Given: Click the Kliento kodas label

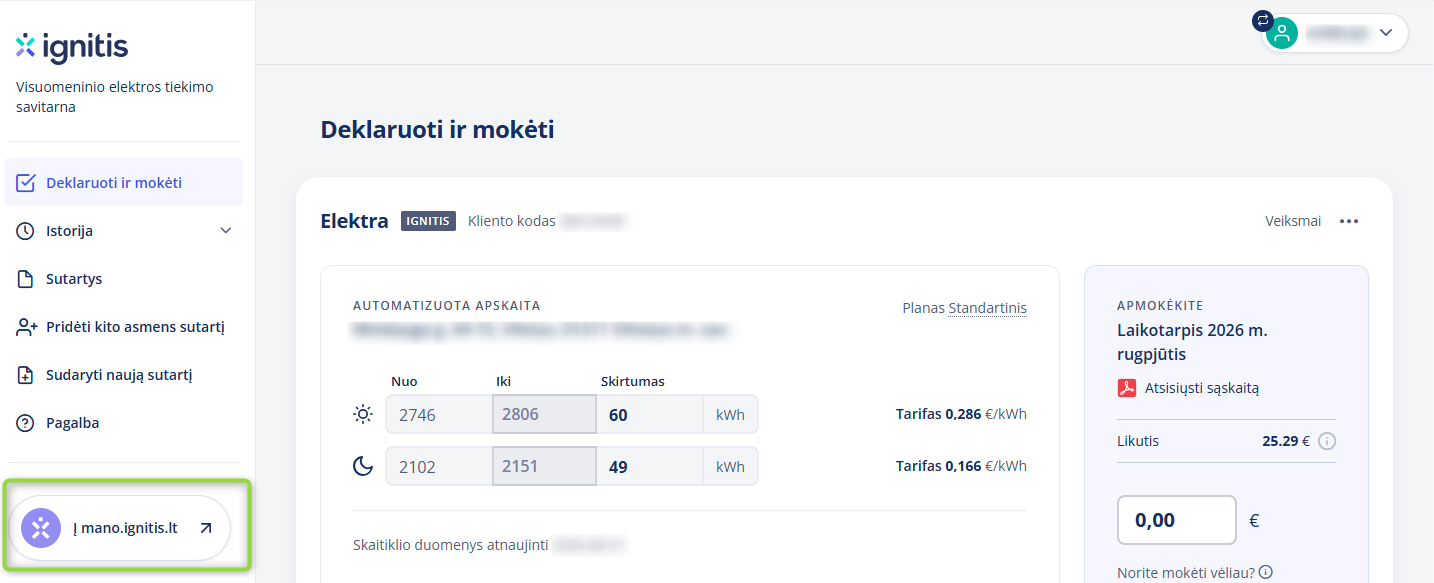Looking at the screenshot, I should pos(512,221).
